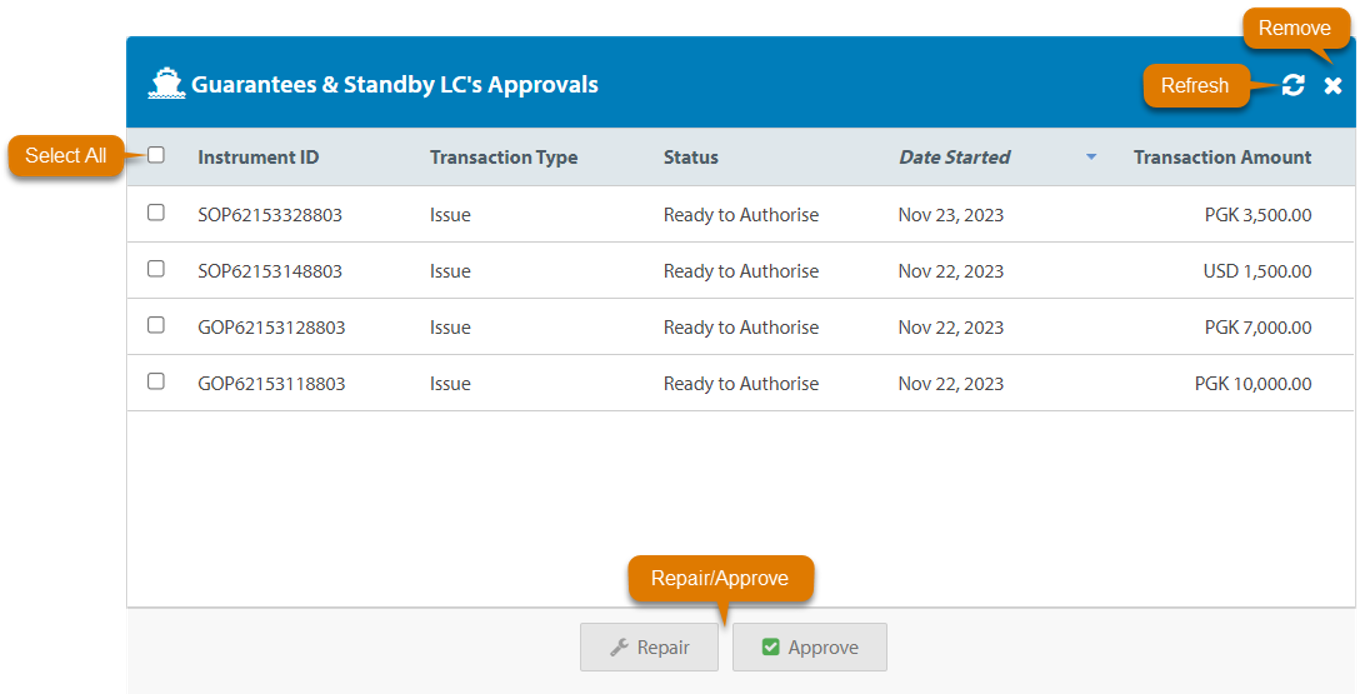1365x694 pixels.
Task: Toggle the Select All checkbox
Action: coord(155,155)
